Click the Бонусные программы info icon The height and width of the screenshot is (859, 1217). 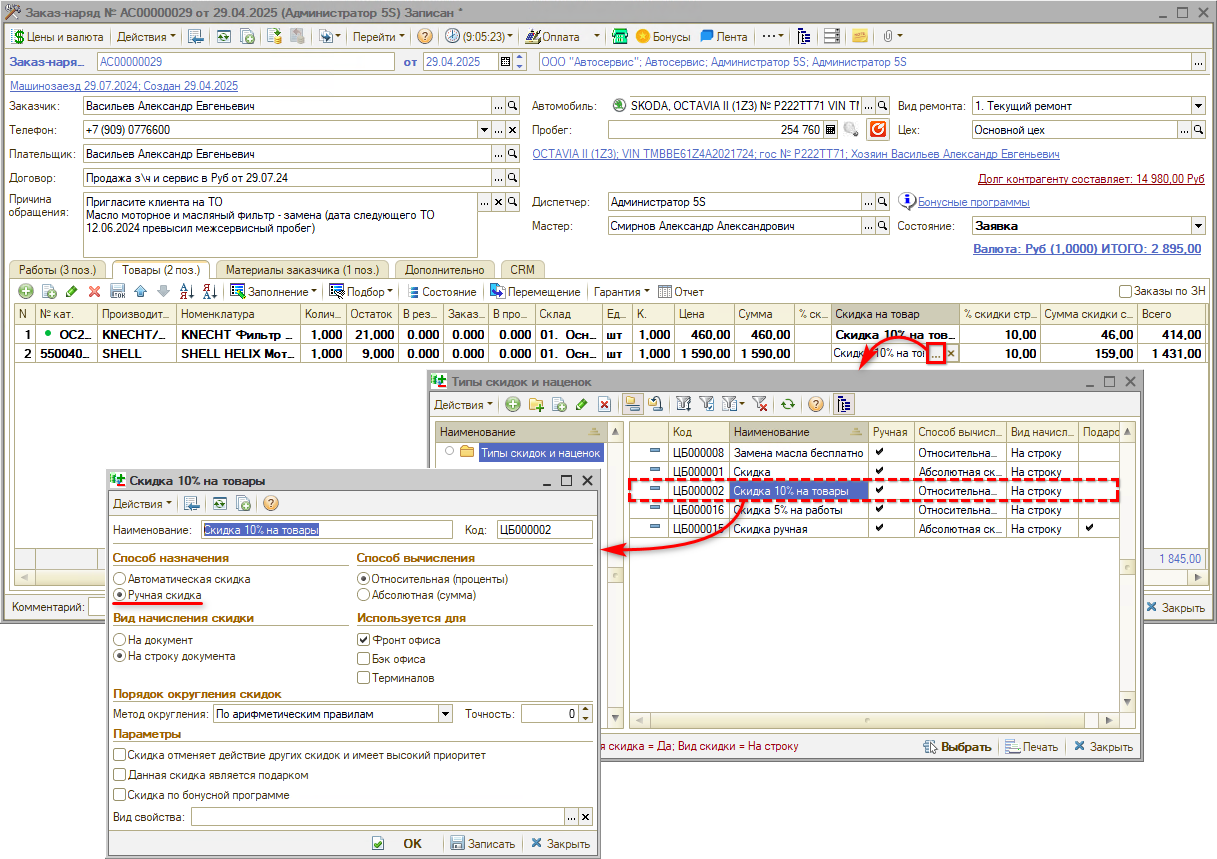click(906, 201)
